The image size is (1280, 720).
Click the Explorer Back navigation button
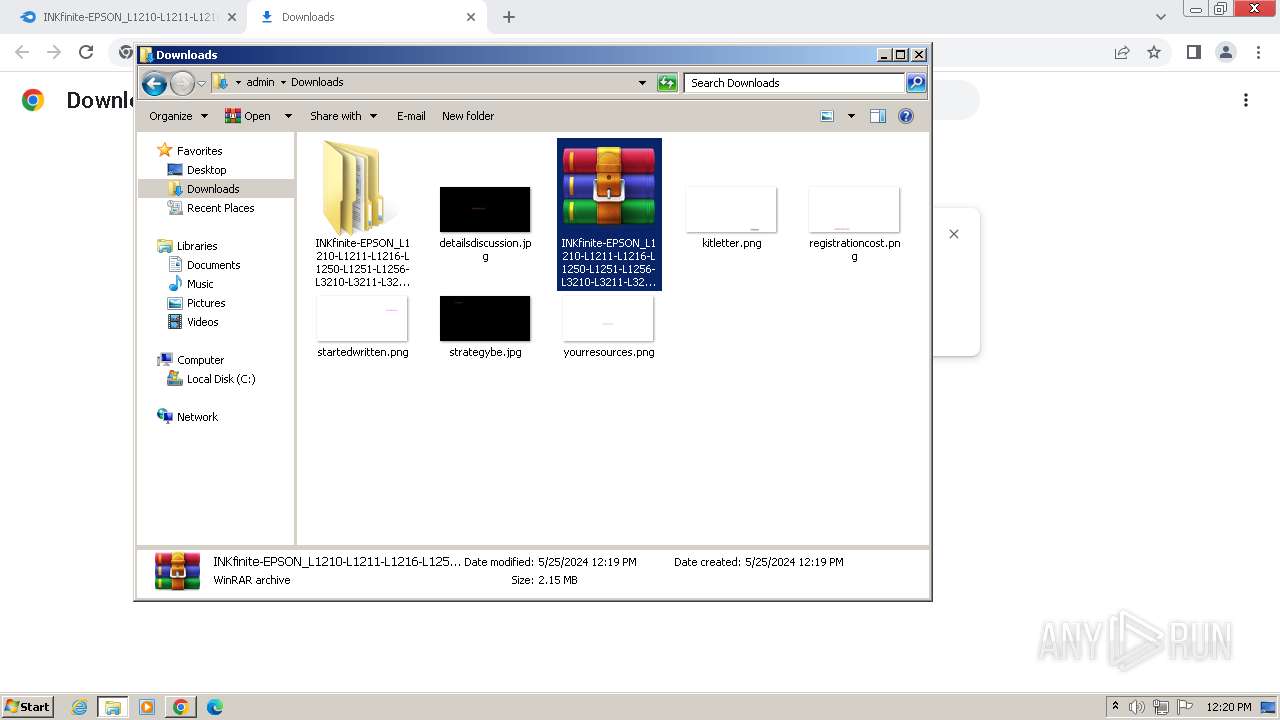click(154, 83)
